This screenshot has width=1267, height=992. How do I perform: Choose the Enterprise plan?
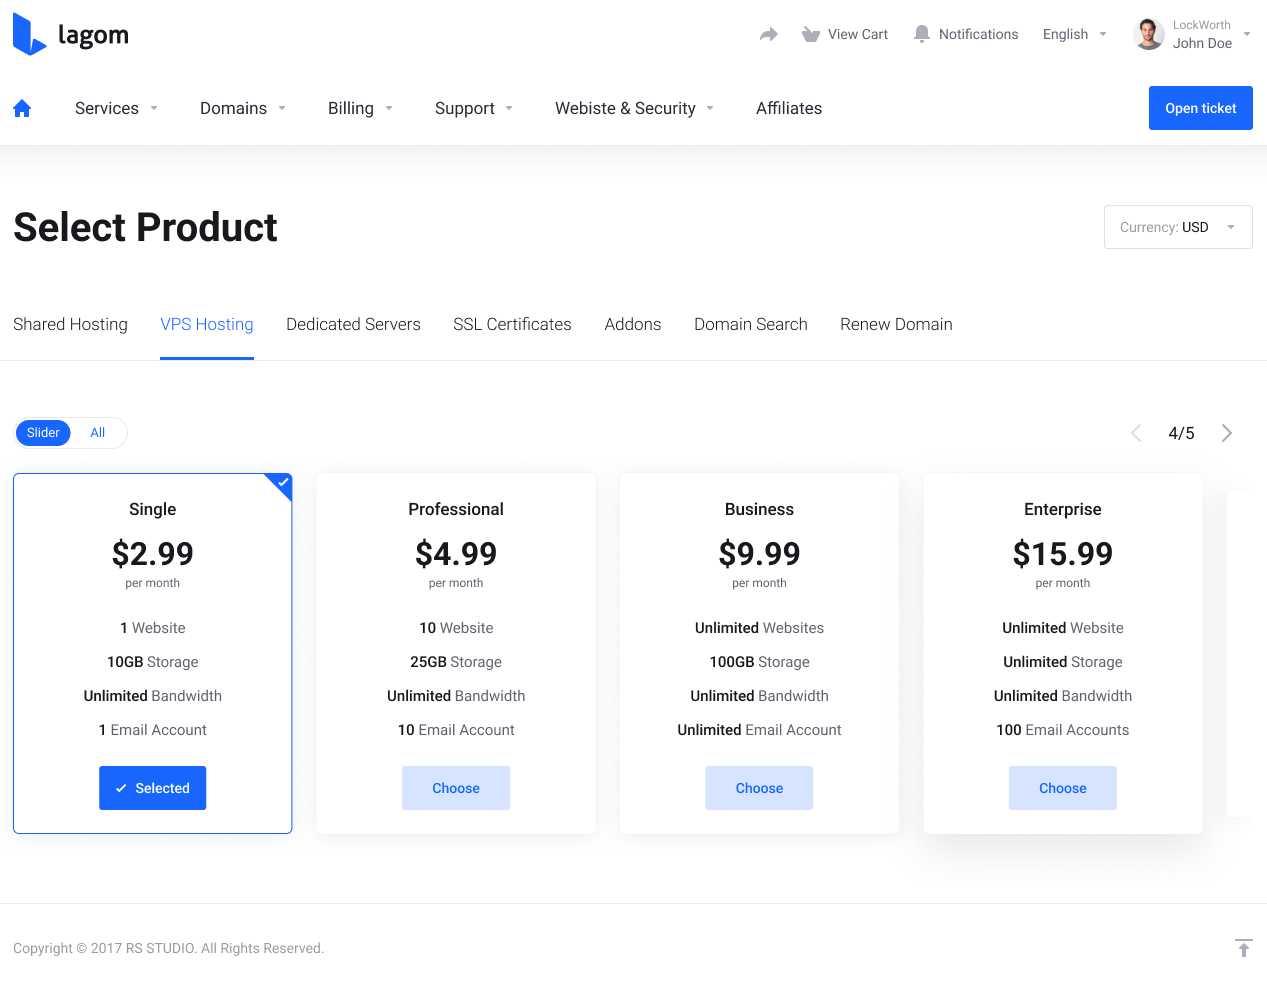pos(1063,788)
